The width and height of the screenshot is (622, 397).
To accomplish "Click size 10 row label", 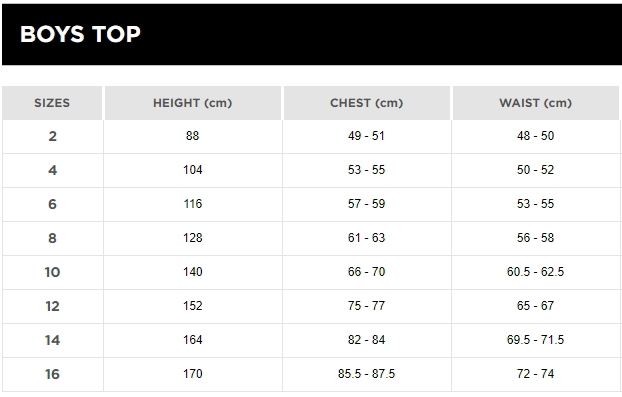I will (52, 272).
